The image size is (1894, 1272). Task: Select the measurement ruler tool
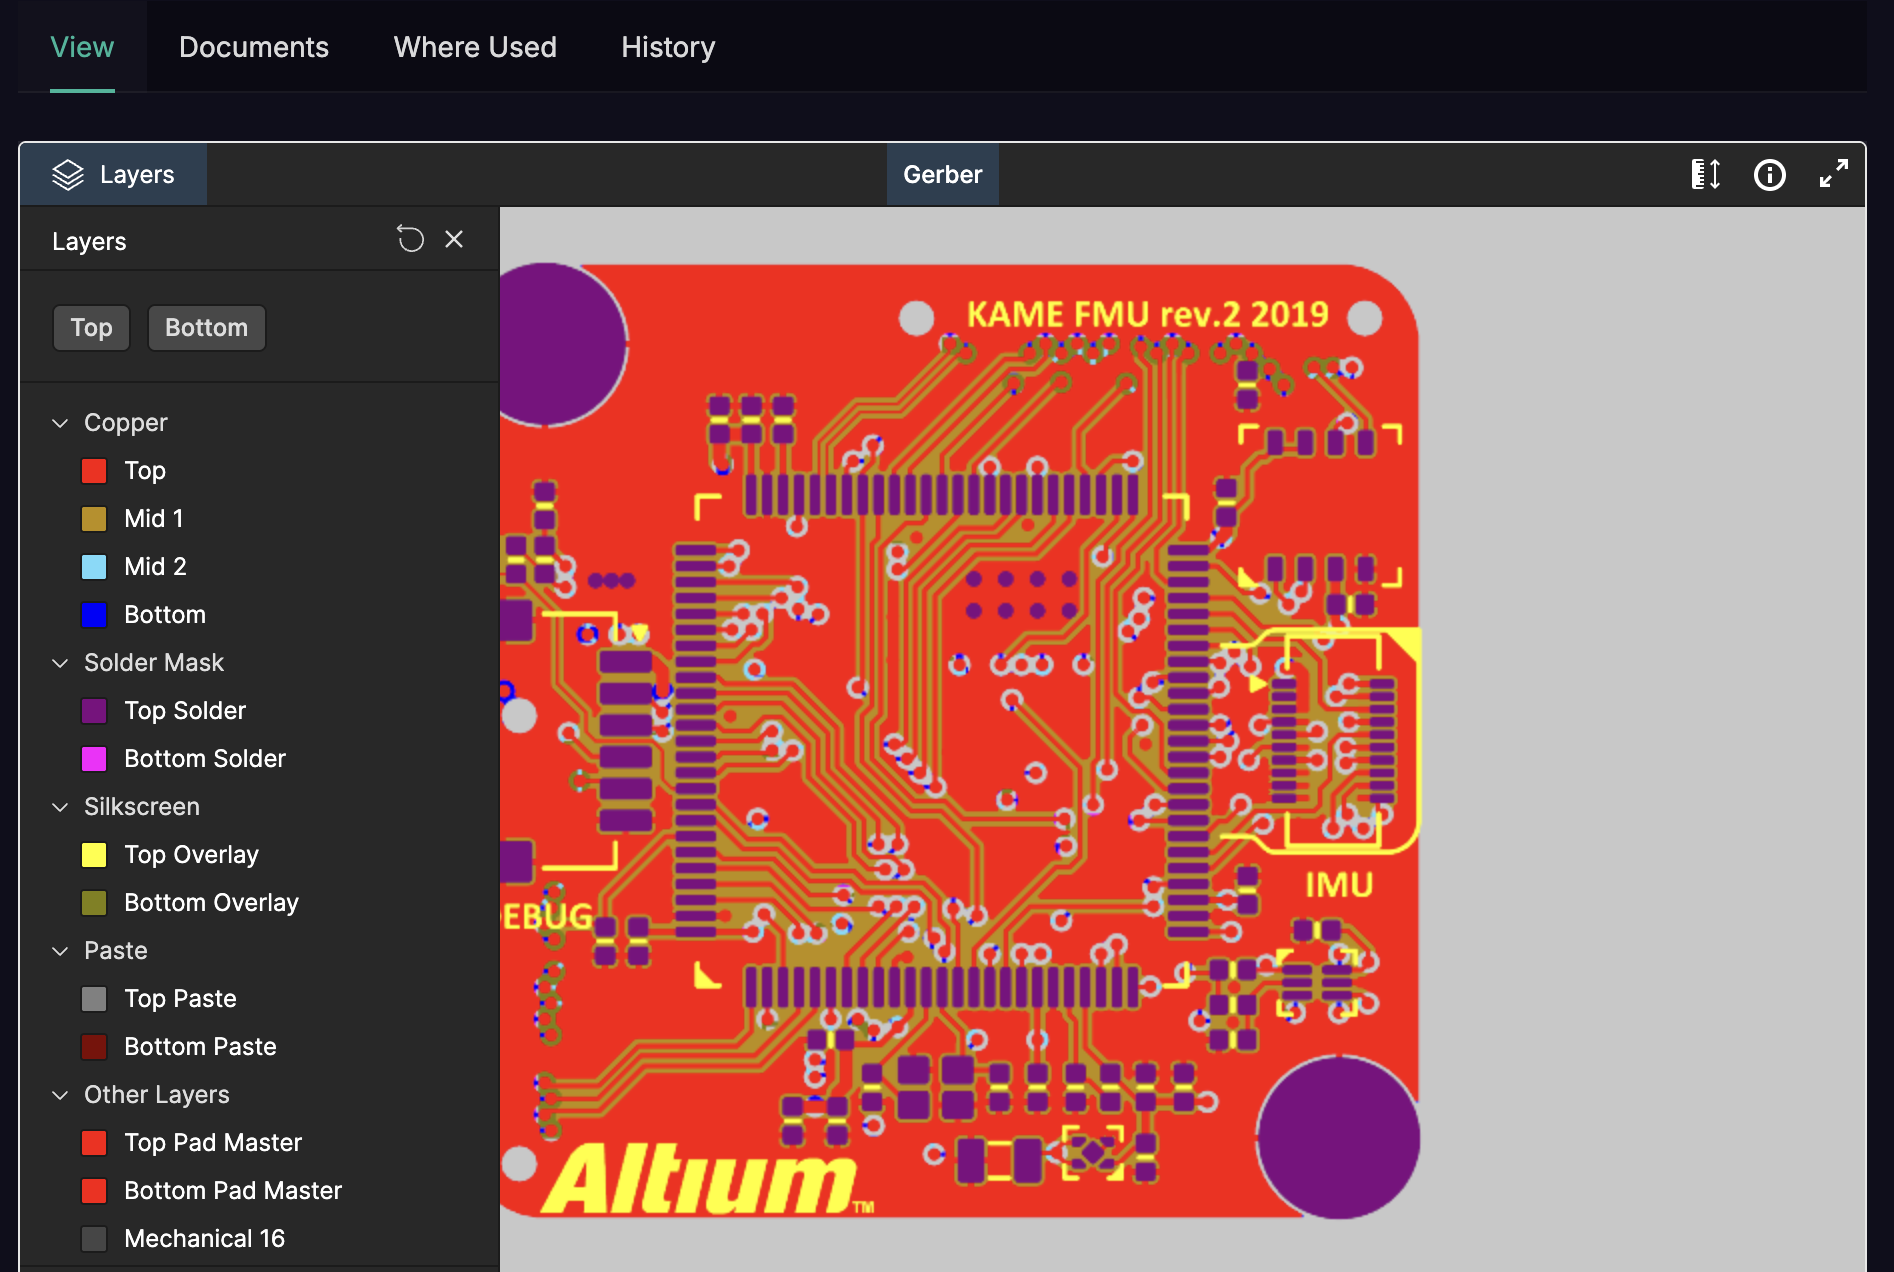click(1705, 174)
